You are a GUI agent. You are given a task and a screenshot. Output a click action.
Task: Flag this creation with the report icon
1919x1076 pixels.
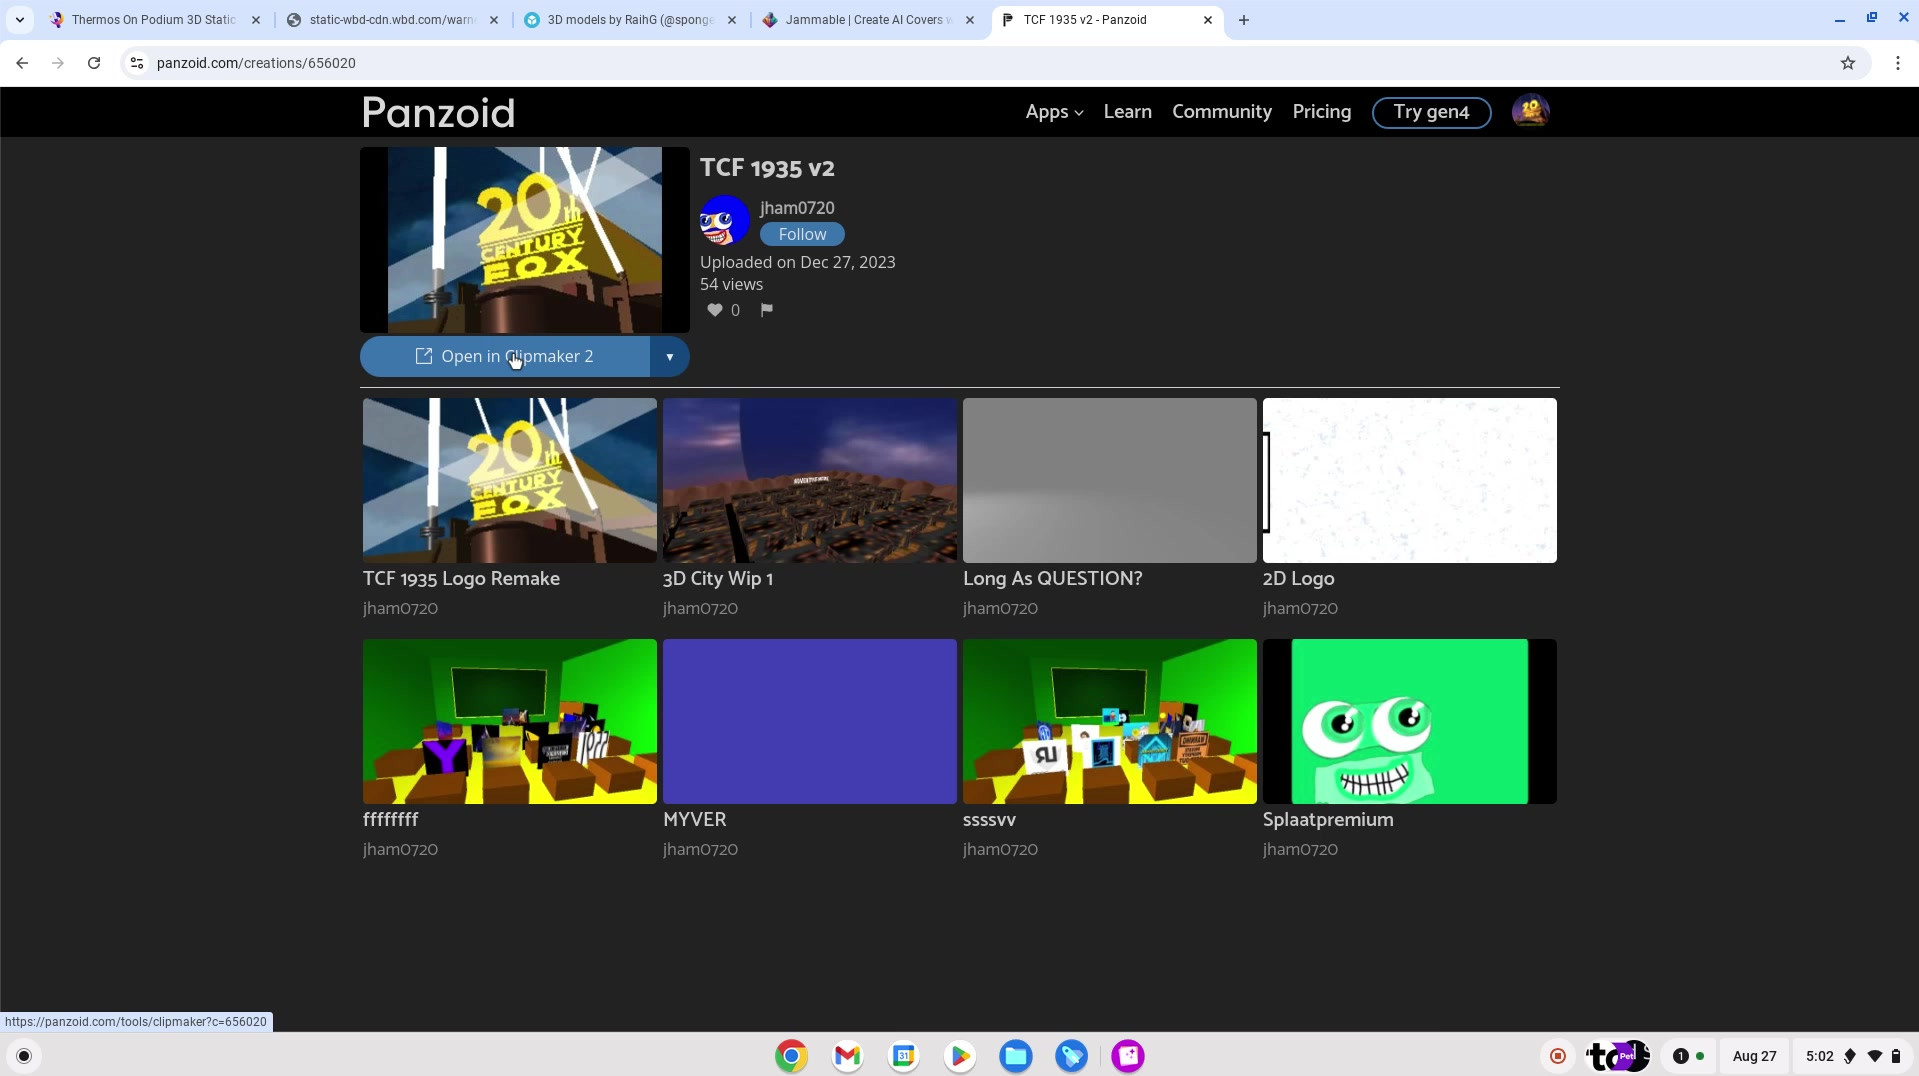tap(766, 310)
